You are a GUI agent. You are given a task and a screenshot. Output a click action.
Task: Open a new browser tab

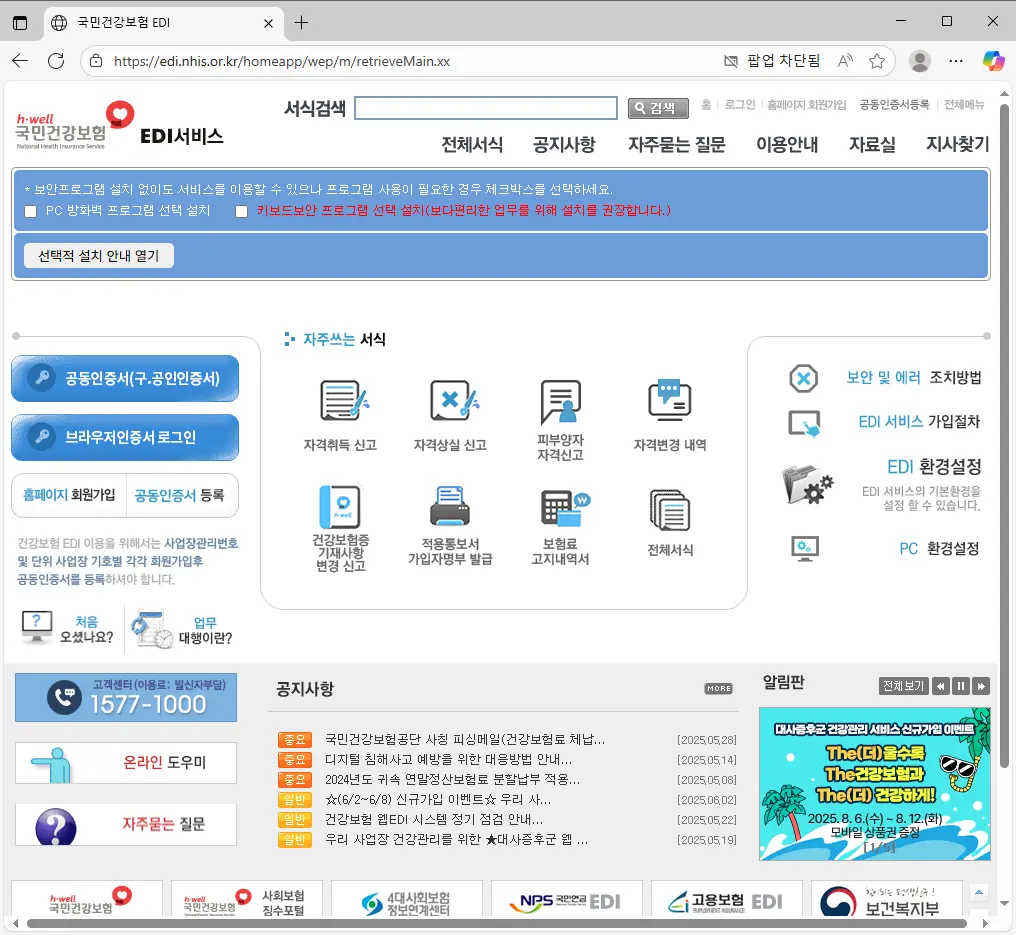(301, 23)
